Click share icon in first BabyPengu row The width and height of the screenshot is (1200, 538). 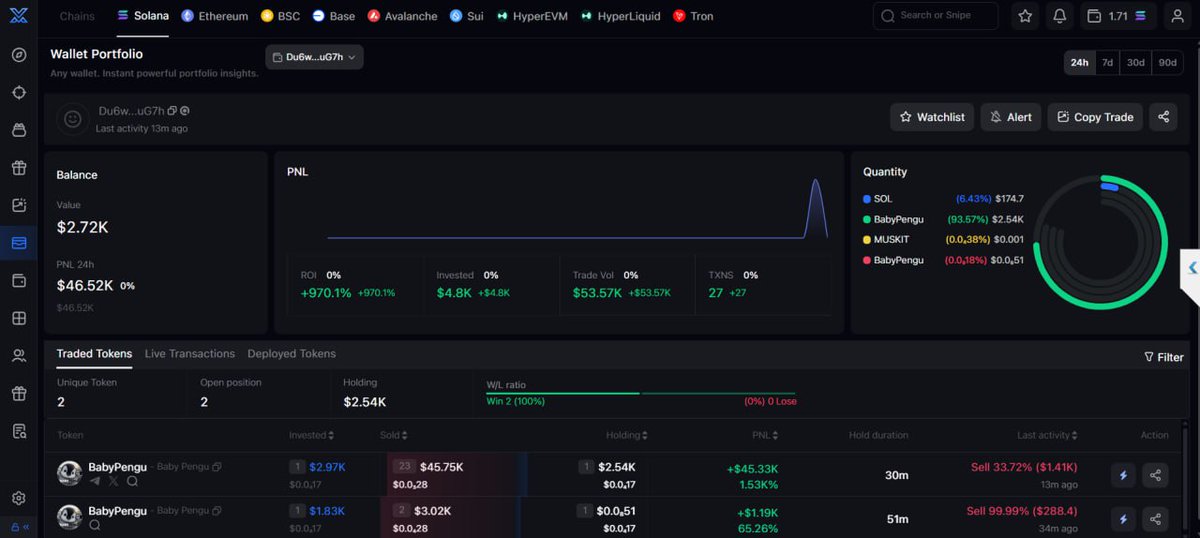click(1155, 475)
